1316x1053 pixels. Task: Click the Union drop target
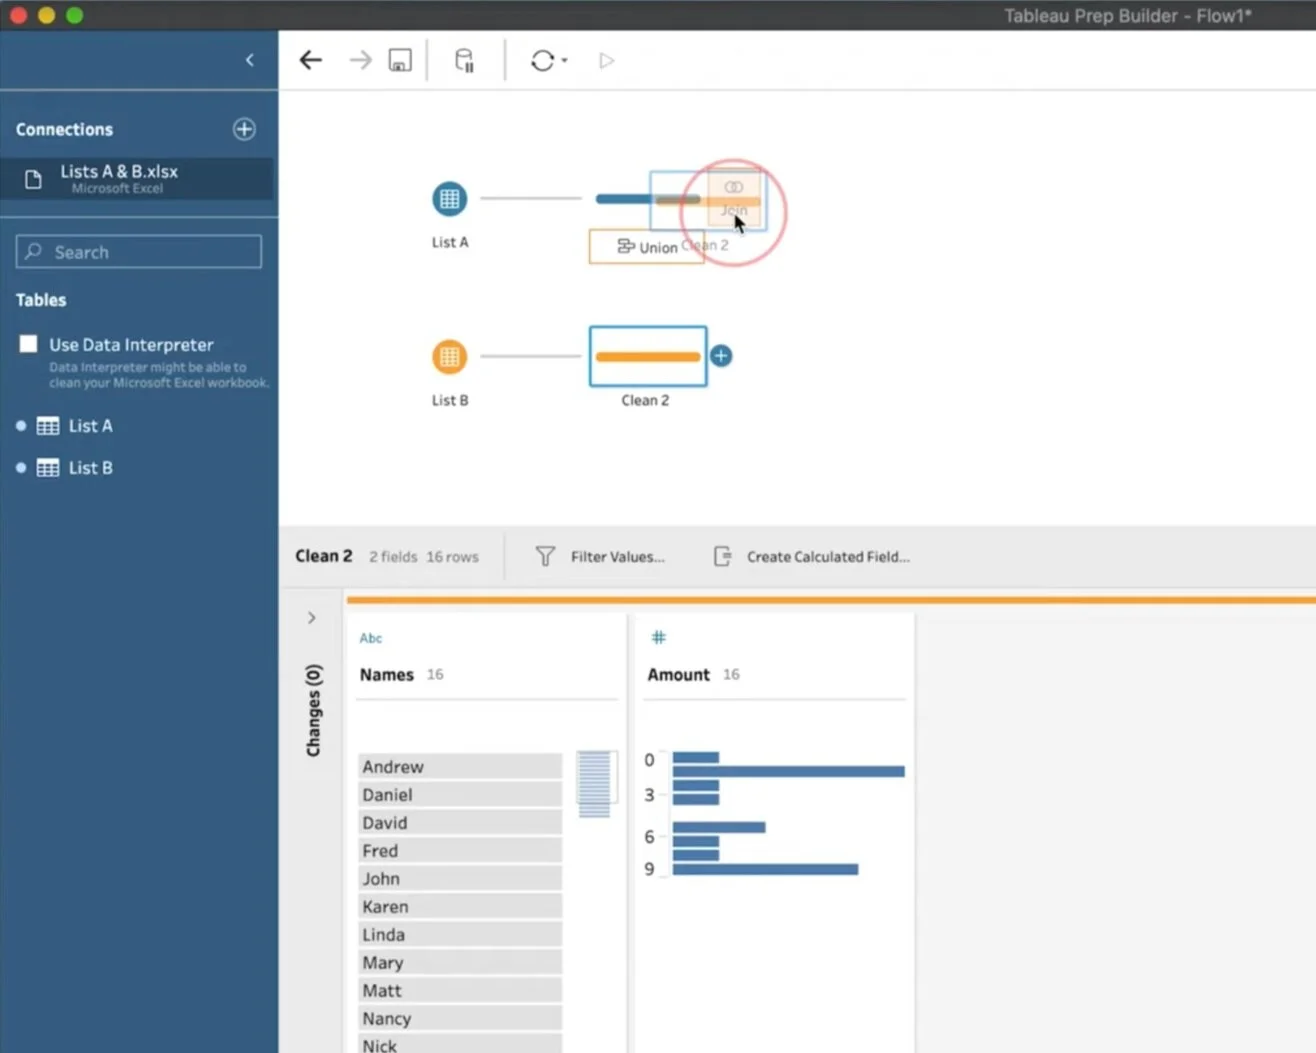click(x=647, y=247)
